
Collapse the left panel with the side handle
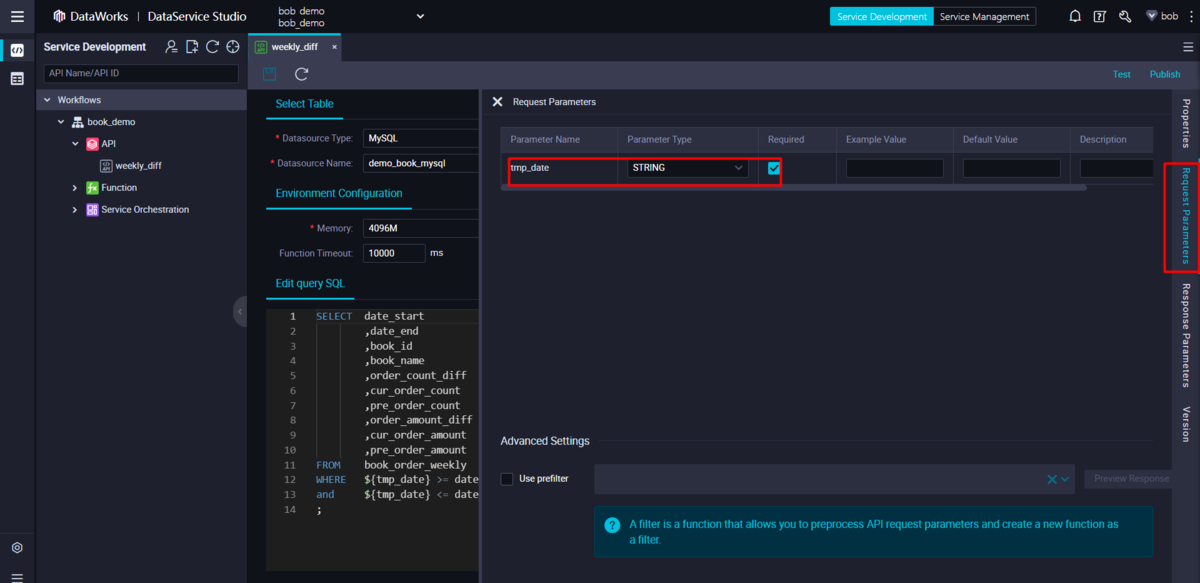(240, 311)
